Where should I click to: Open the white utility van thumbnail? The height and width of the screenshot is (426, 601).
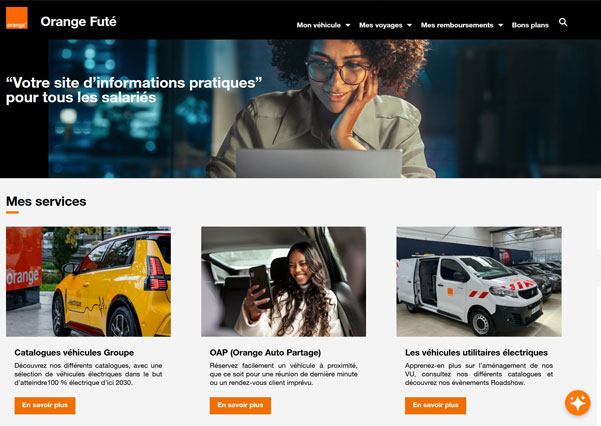point(479,281)
